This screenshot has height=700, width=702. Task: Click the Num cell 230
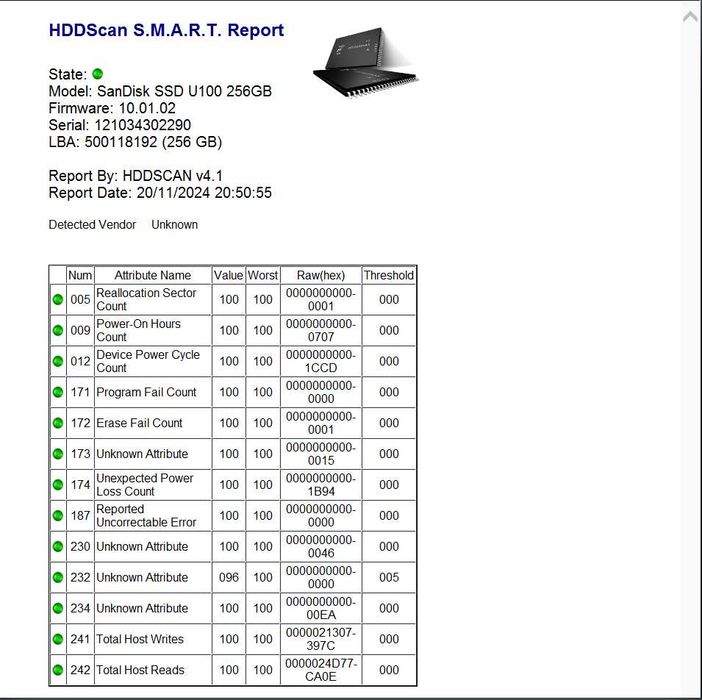click(x=80, y=546)
